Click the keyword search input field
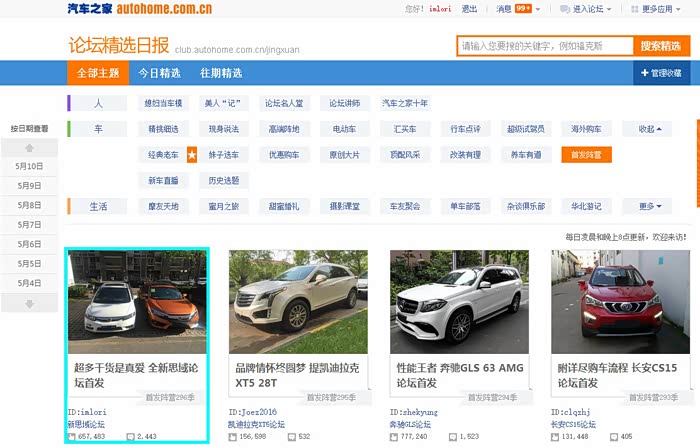The height and width of the screenshot is (447, 700). 545,46
